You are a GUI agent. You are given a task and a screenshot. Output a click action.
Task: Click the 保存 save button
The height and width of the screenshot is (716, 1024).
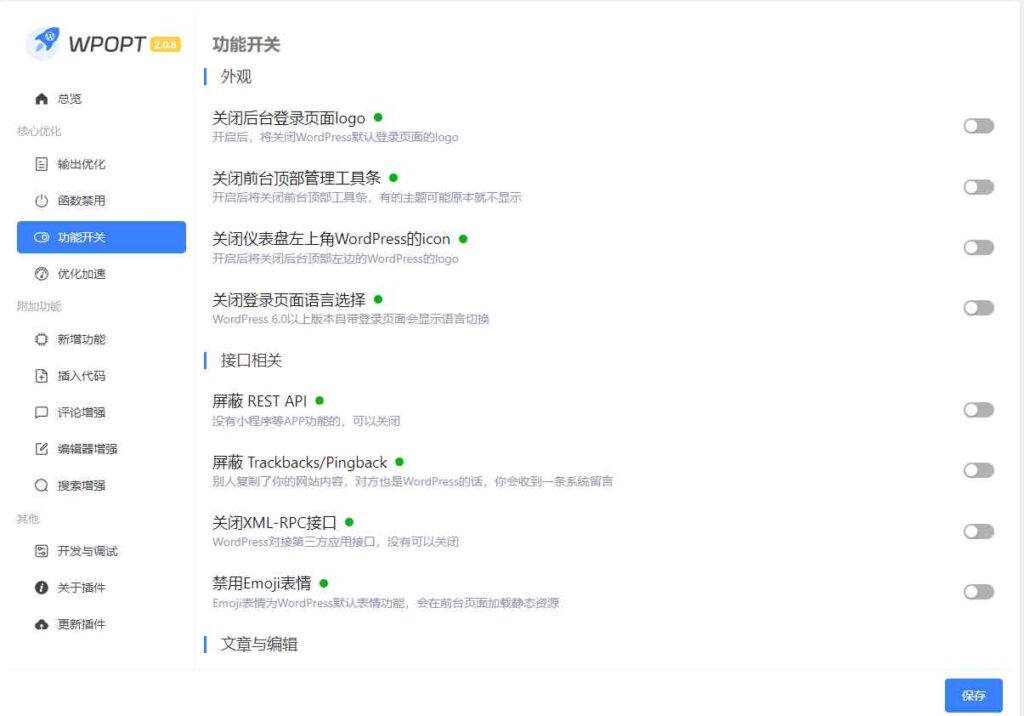coord(972,695)
